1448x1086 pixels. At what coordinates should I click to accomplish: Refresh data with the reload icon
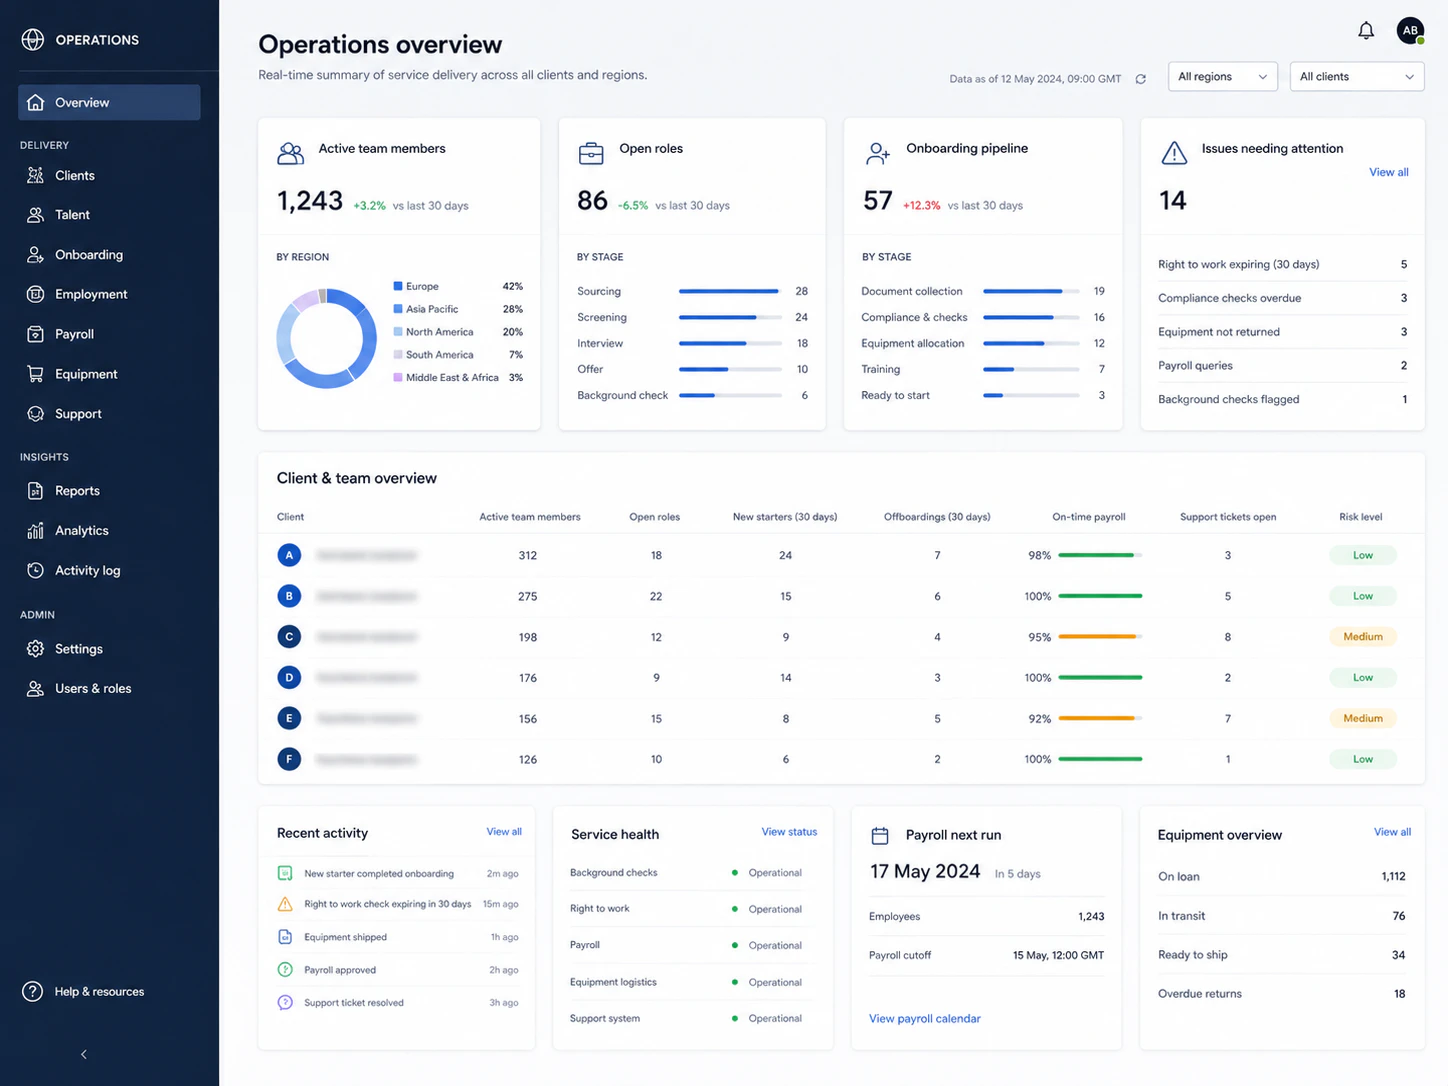[1140, 79]
